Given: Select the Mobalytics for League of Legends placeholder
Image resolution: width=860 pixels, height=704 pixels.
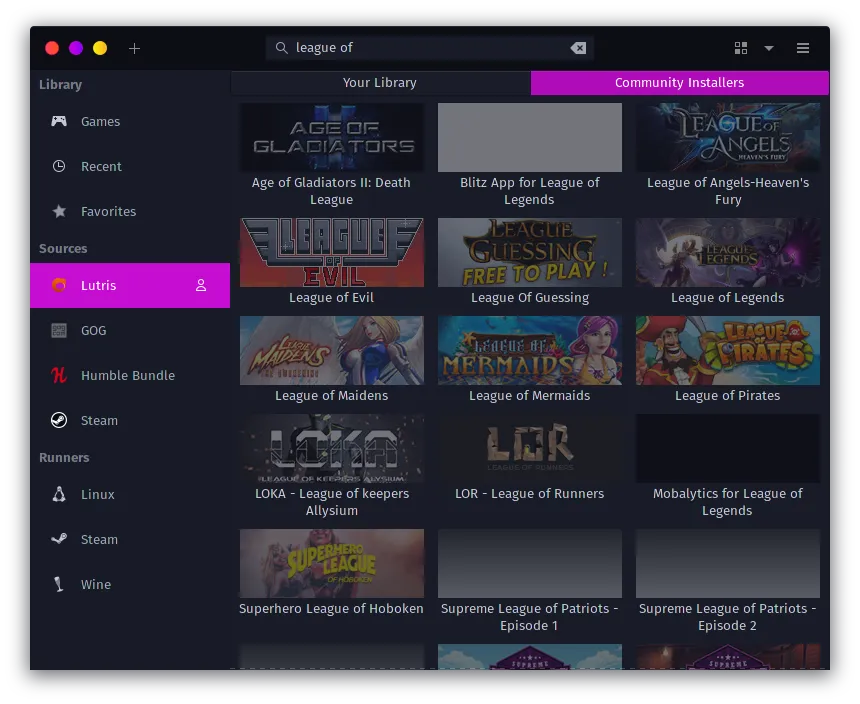Looking at the screenshot, I should pos(728,448).
